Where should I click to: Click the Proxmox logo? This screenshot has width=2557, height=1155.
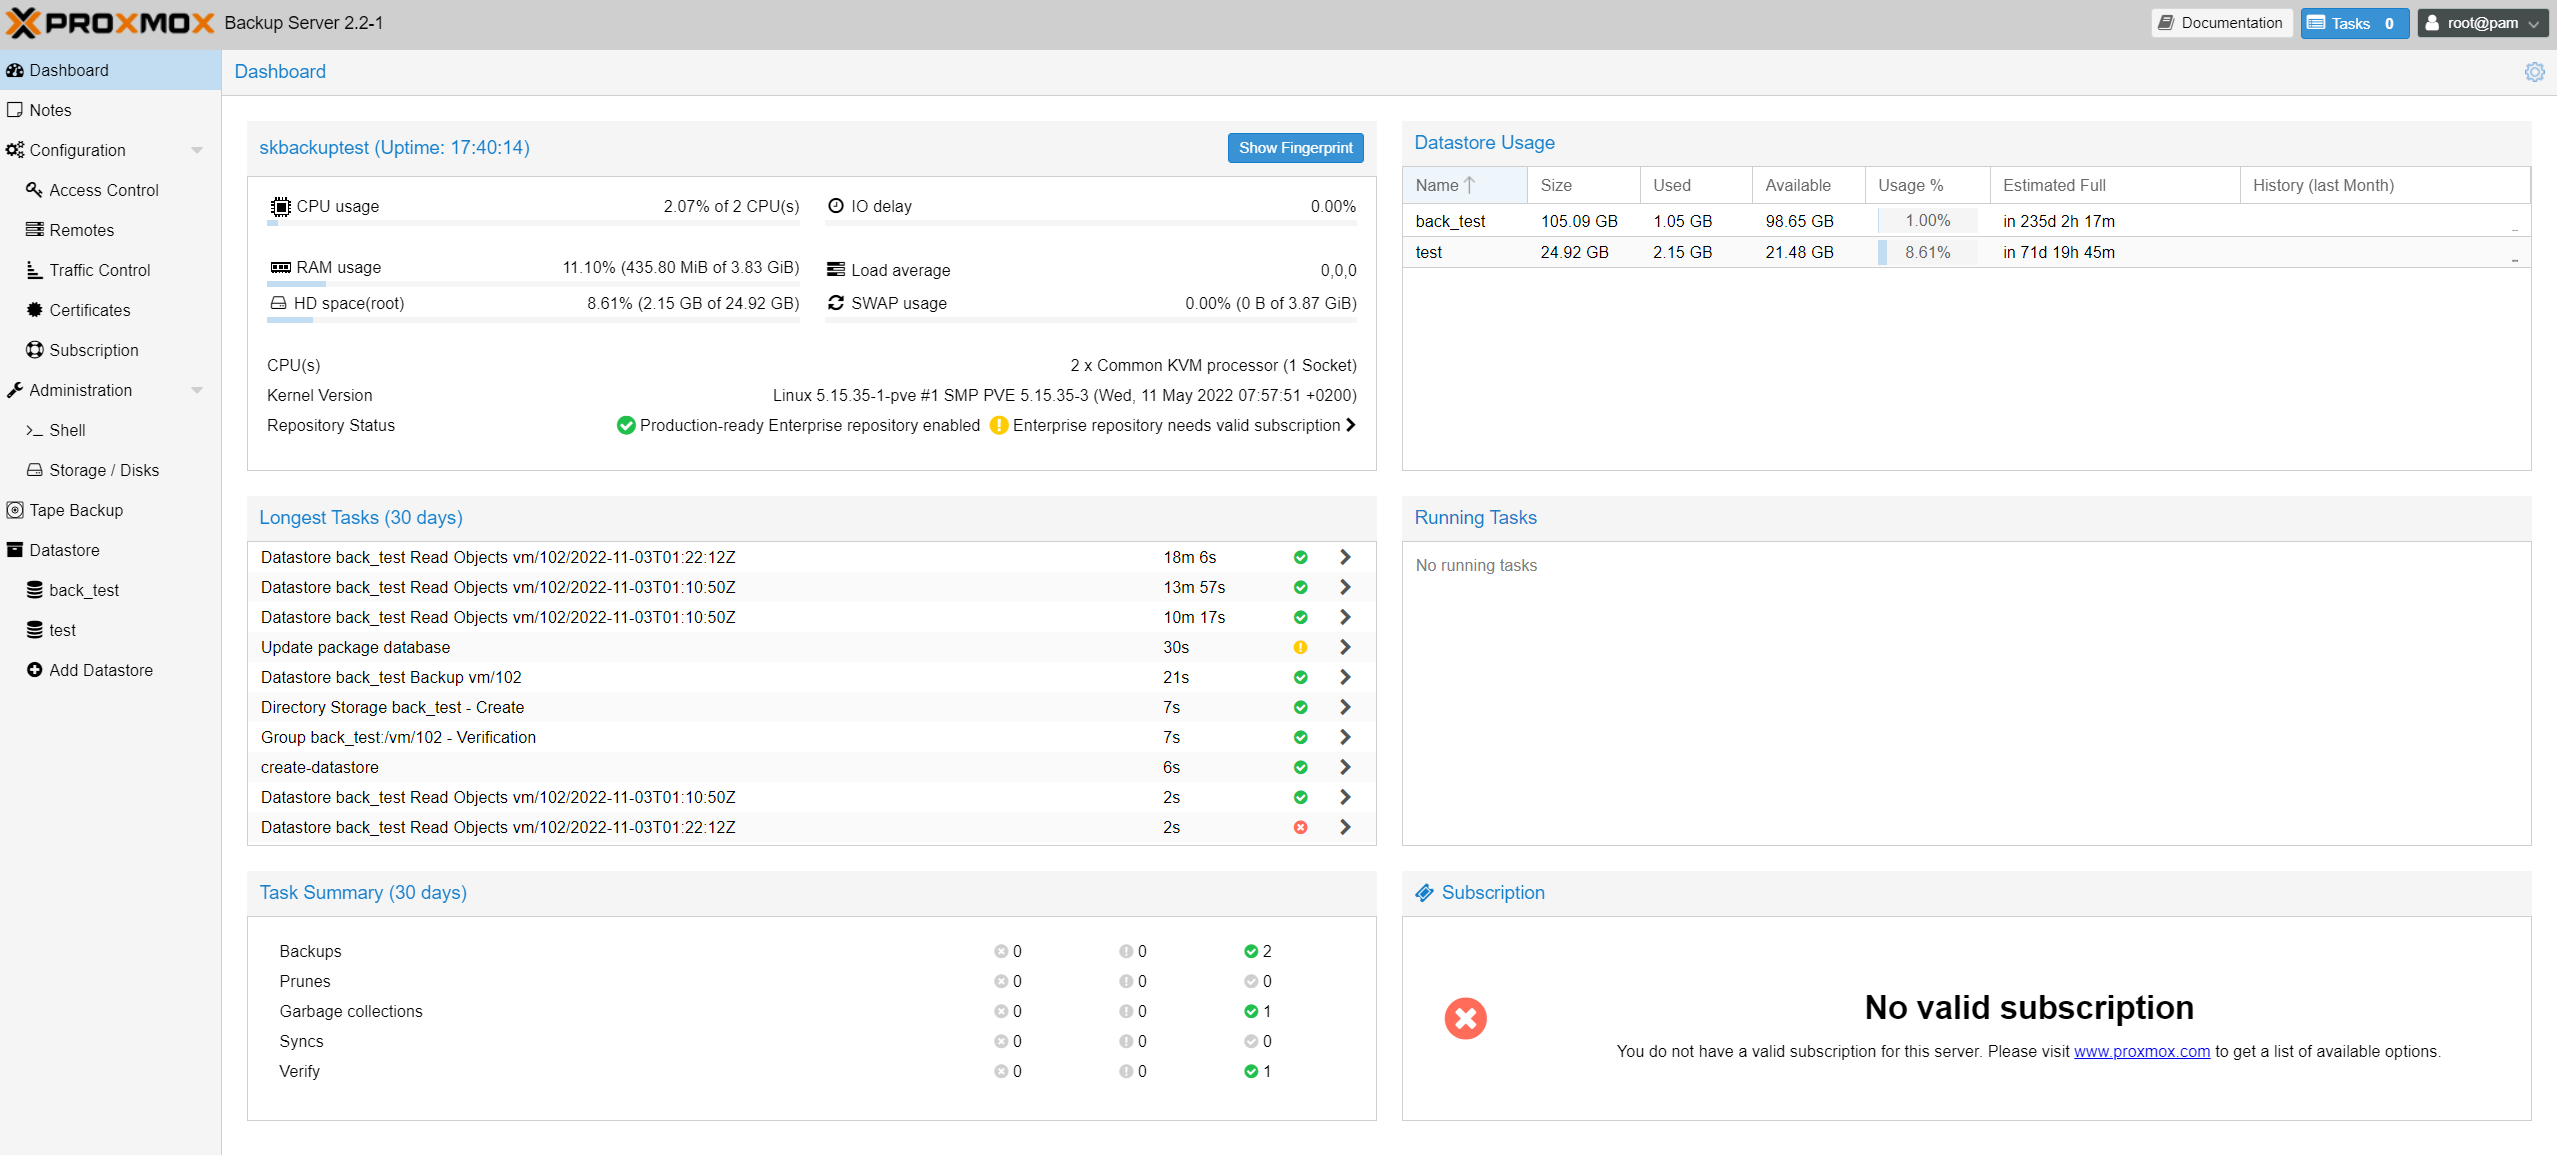point(110,23)
